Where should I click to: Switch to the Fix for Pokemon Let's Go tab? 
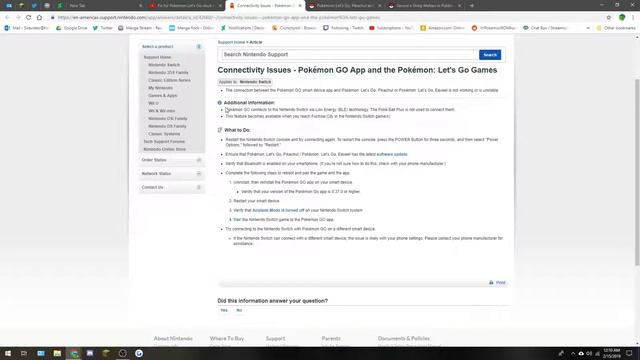click(x=186, y=6)
